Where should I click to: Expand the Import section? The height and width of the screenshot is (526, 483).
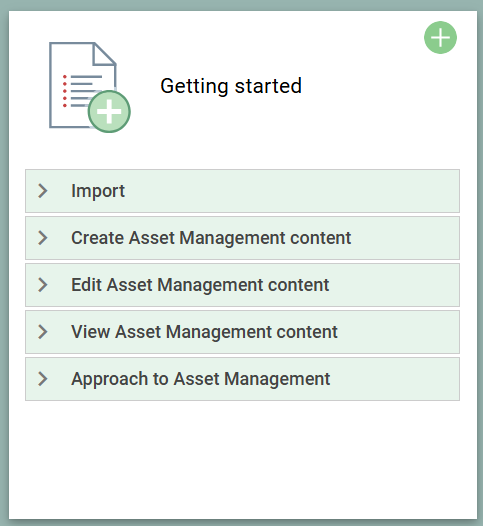(x=243, y=191)
